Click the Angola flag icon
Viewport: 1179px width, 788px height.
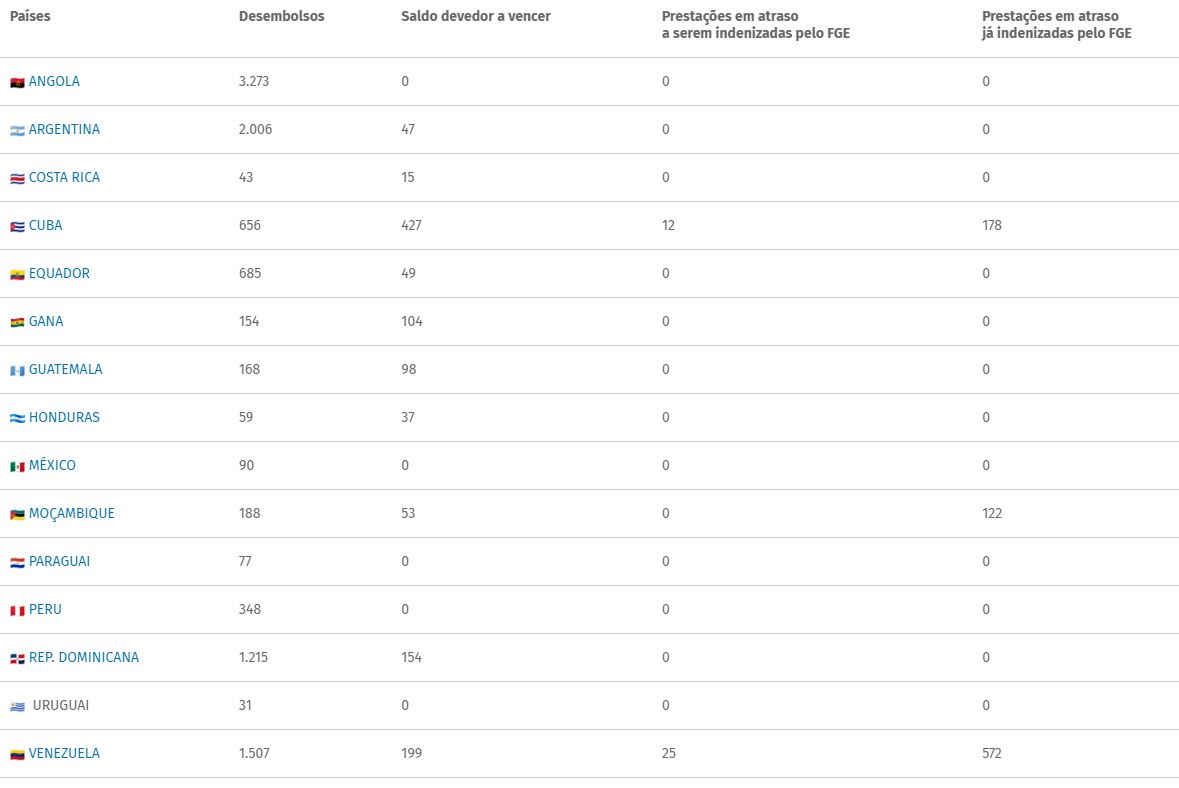click(17, 82)
